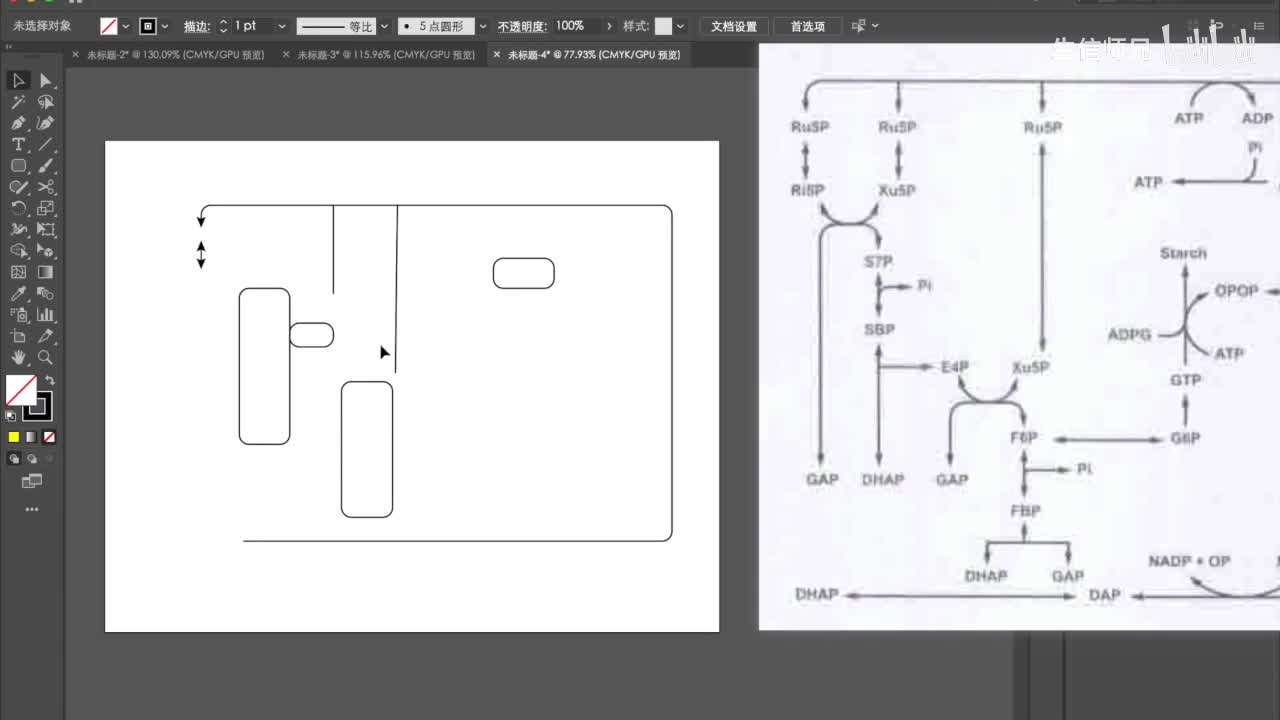Select the Magic Wand tool
The width and height of the screenshot is (1280, 720).
coord(18,102)
